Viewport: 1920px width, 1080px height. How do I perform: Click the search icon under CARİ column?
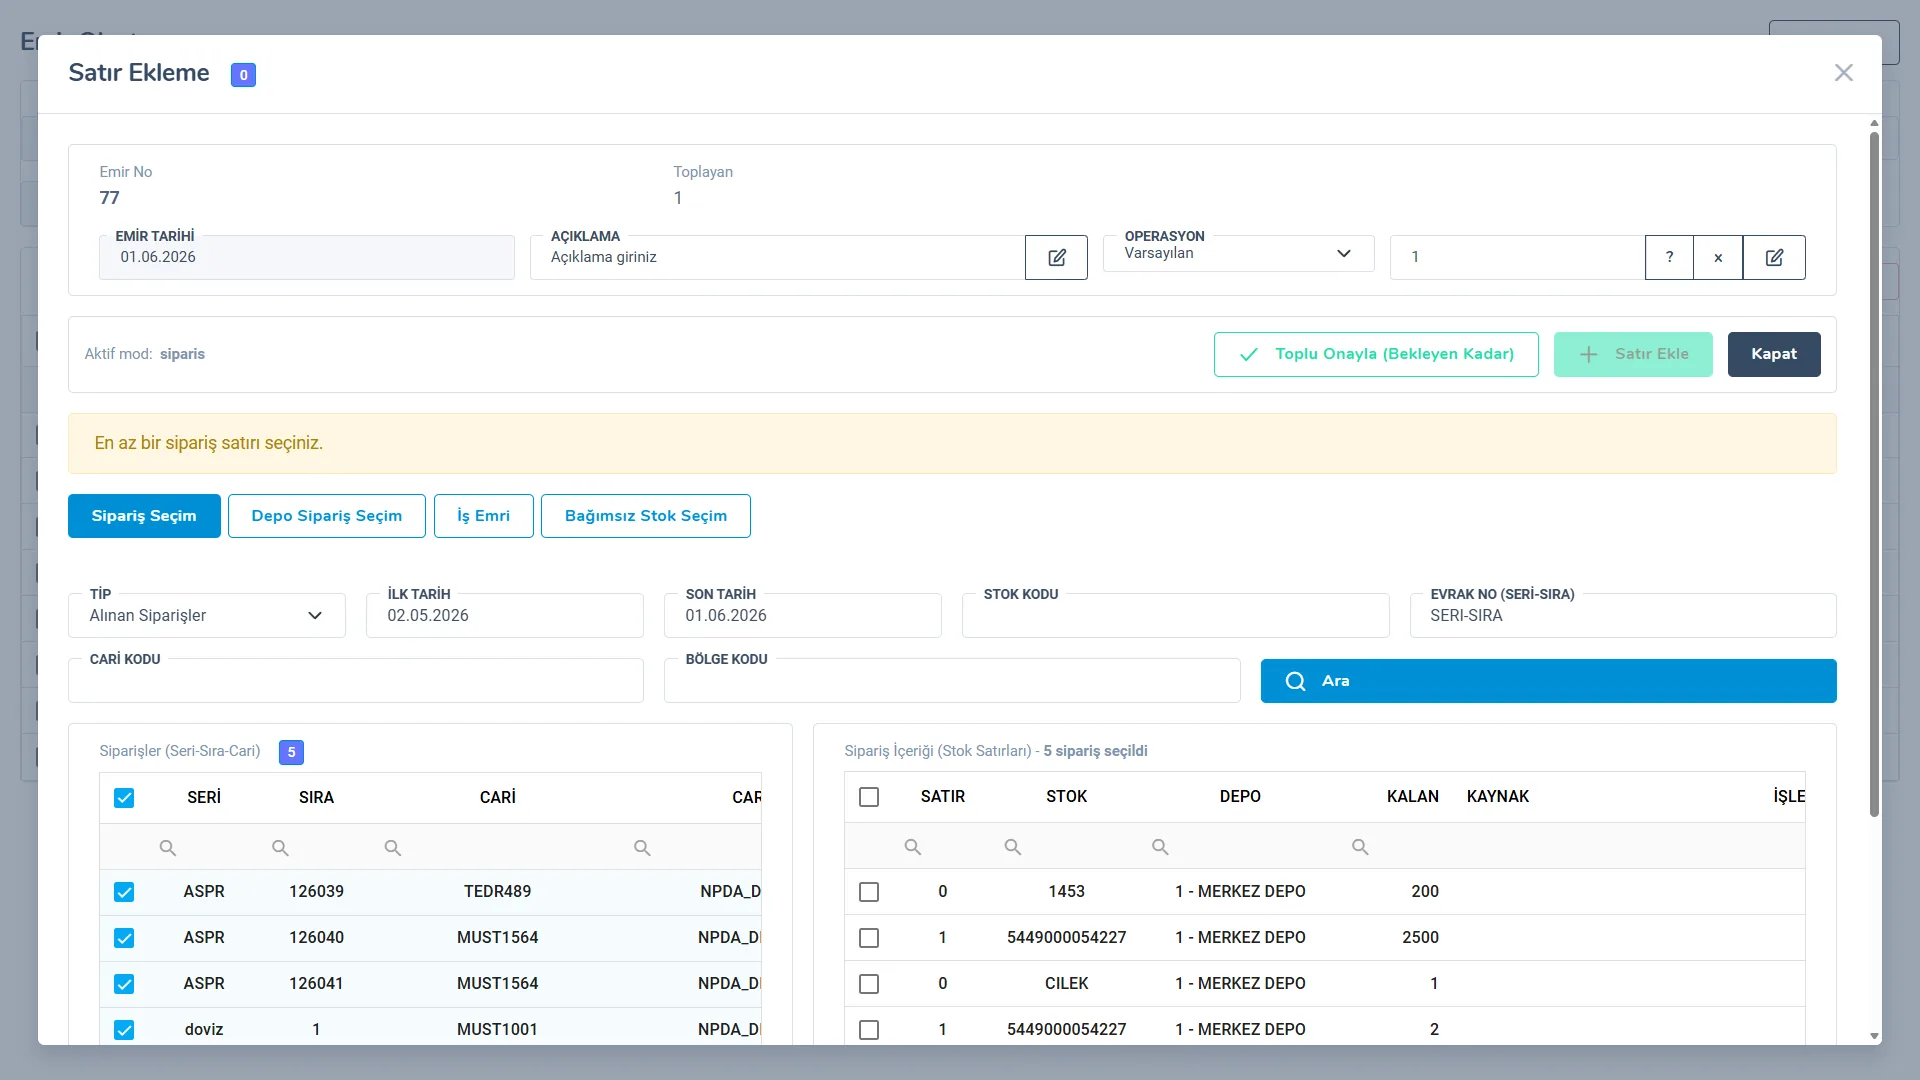(393, 848)
